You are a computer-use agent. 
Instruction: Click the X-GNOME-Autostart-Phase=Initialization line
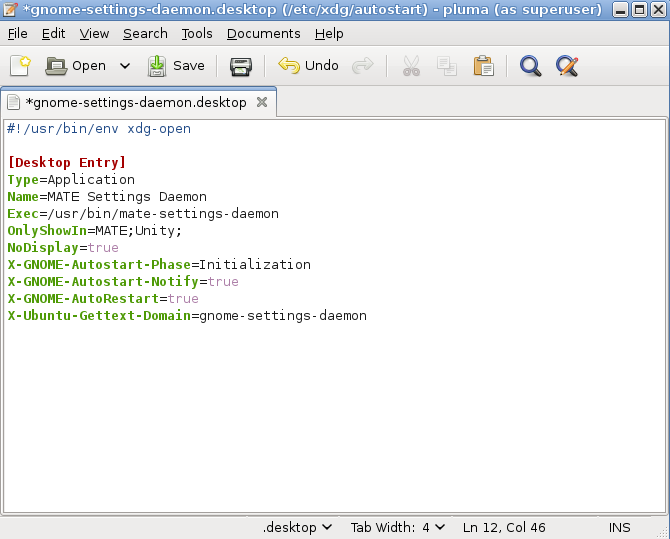[x=159, y=265]
